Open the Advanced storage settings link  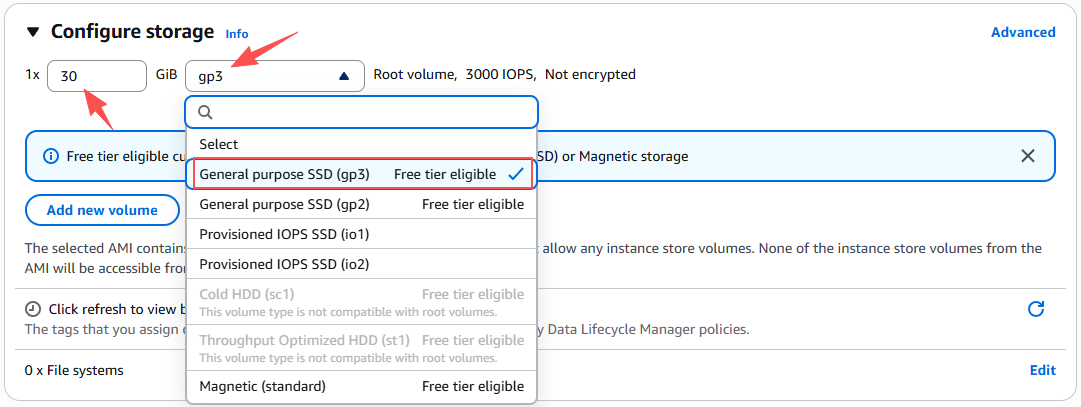coord(1022,32)
